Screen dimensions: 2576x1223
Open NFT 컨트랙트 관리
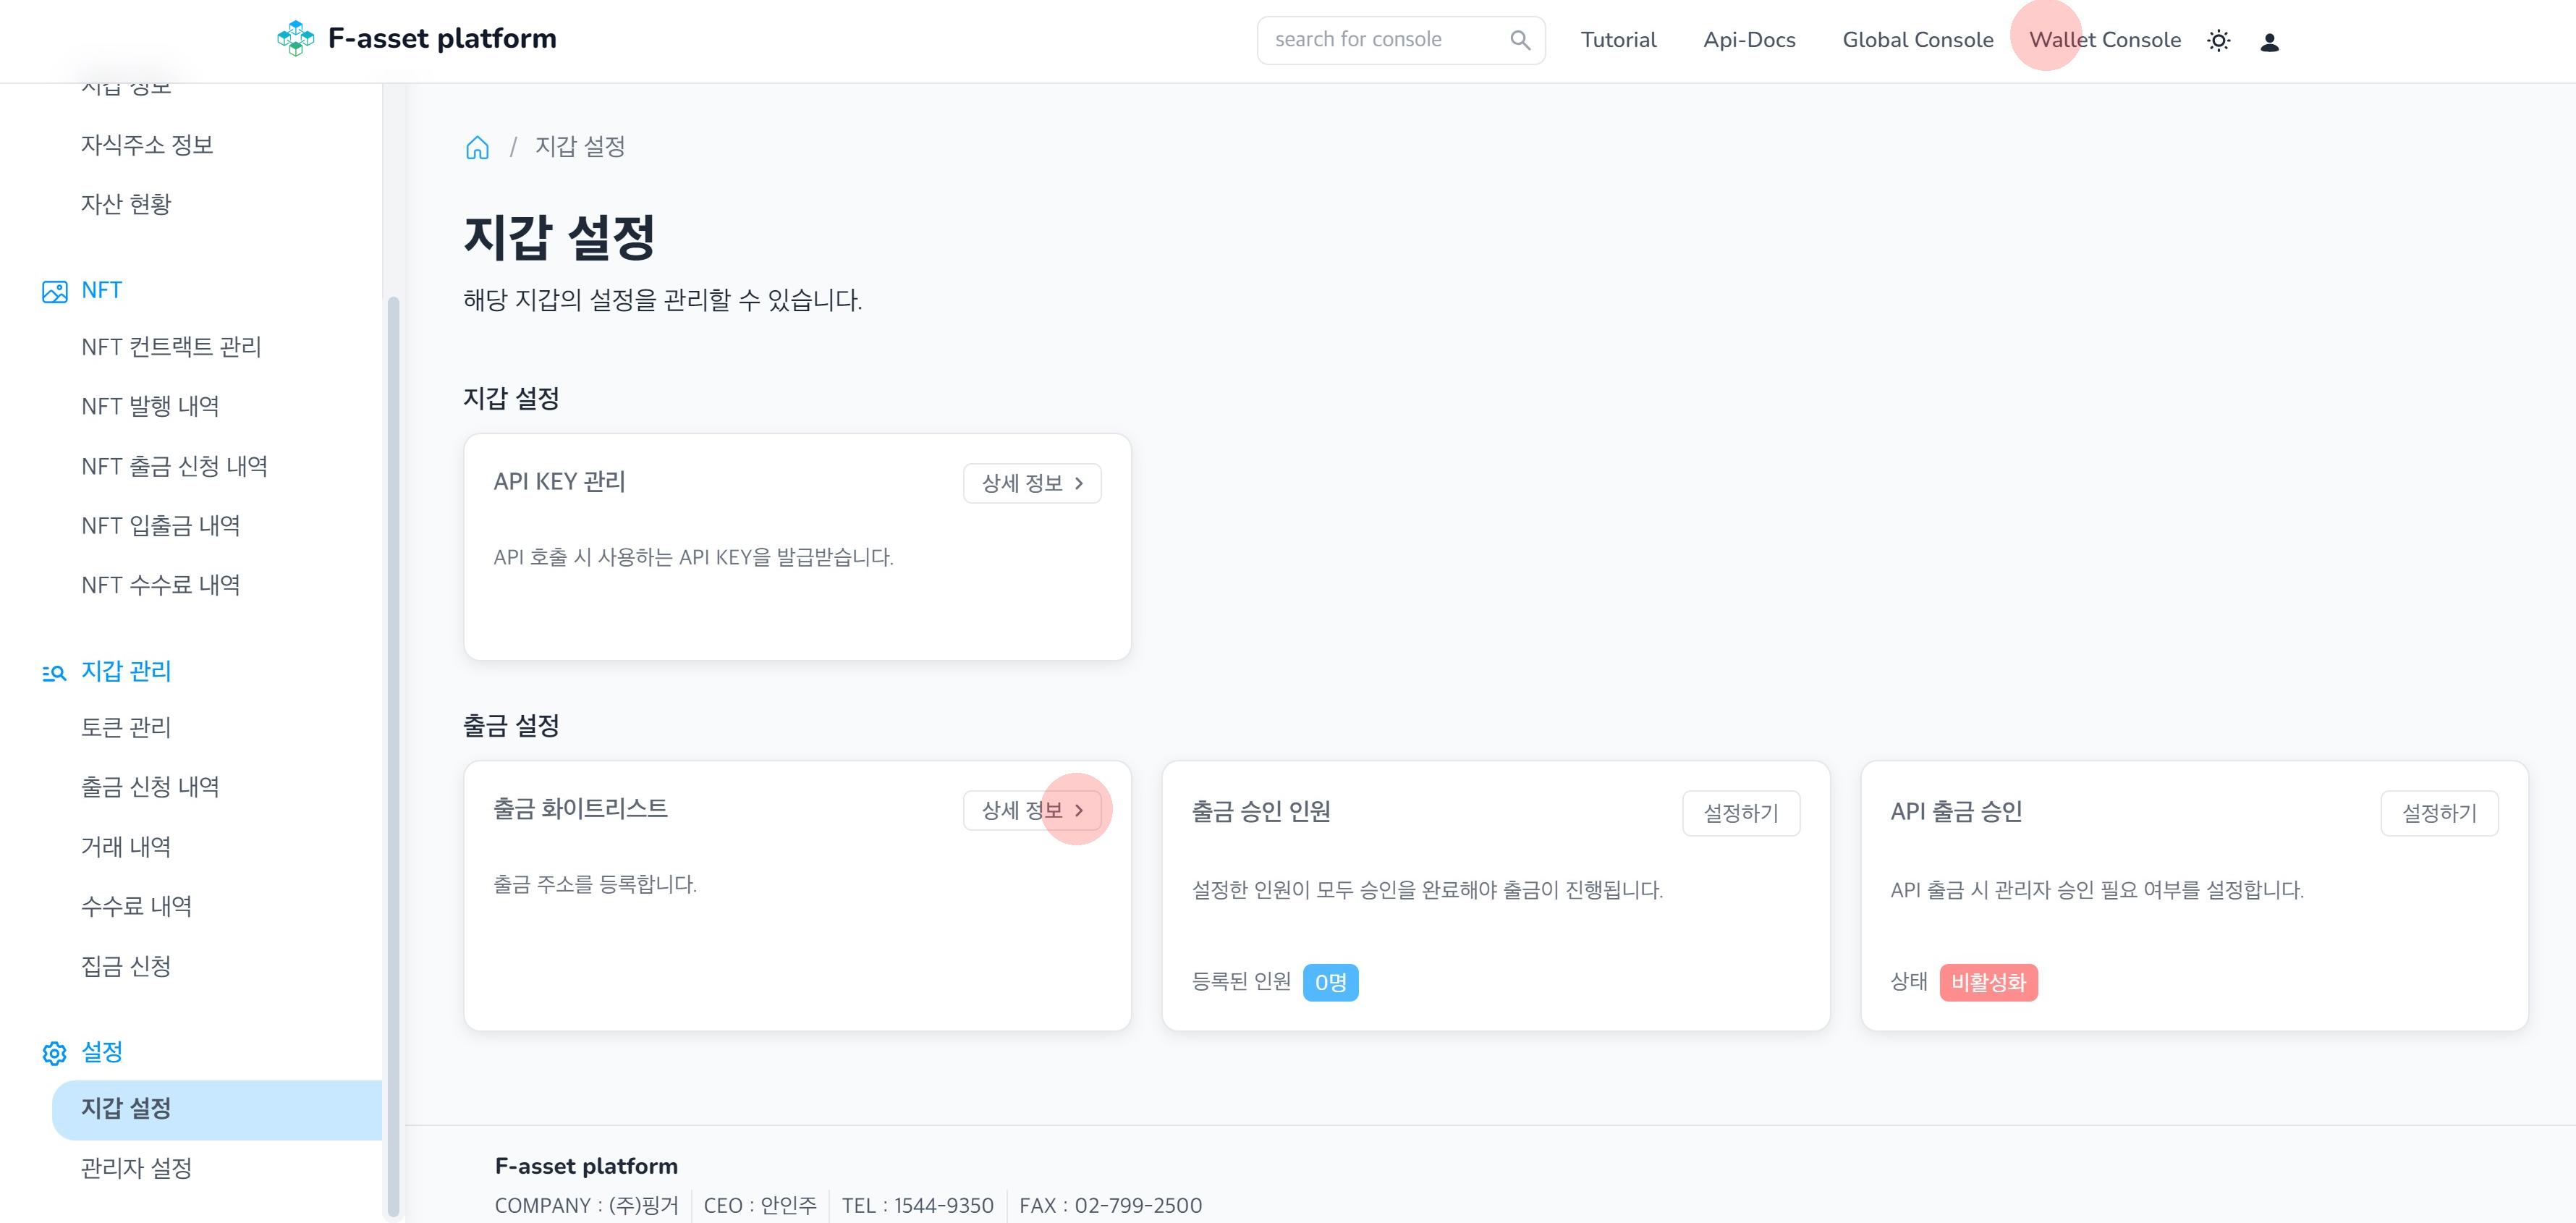[x=171, y=347]
